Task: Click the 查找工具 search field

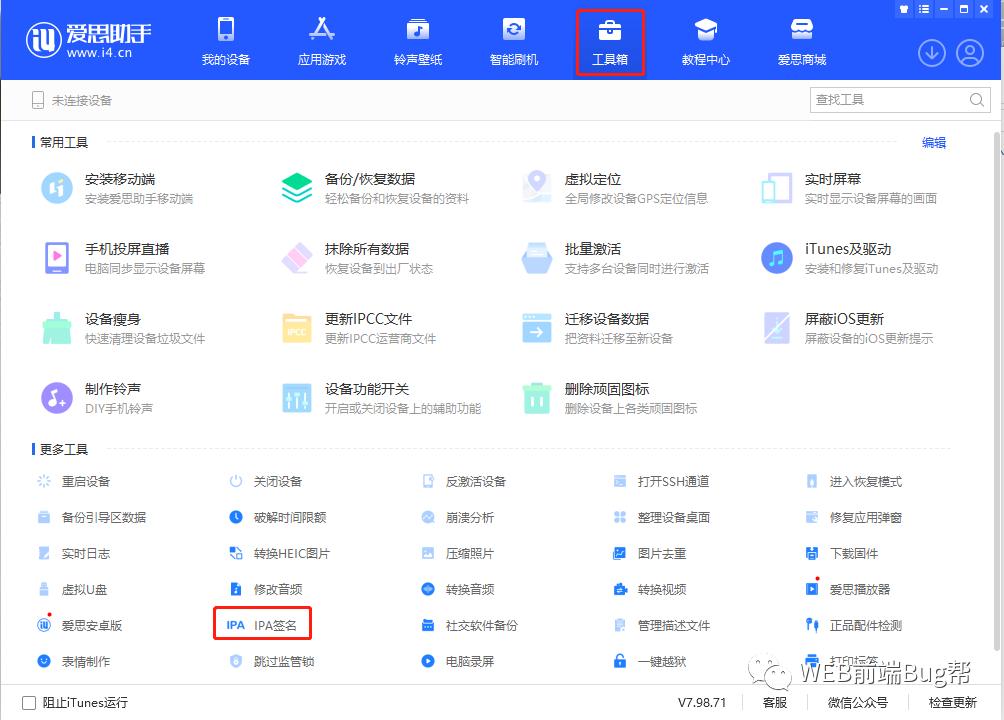Action: coord(890,100)
